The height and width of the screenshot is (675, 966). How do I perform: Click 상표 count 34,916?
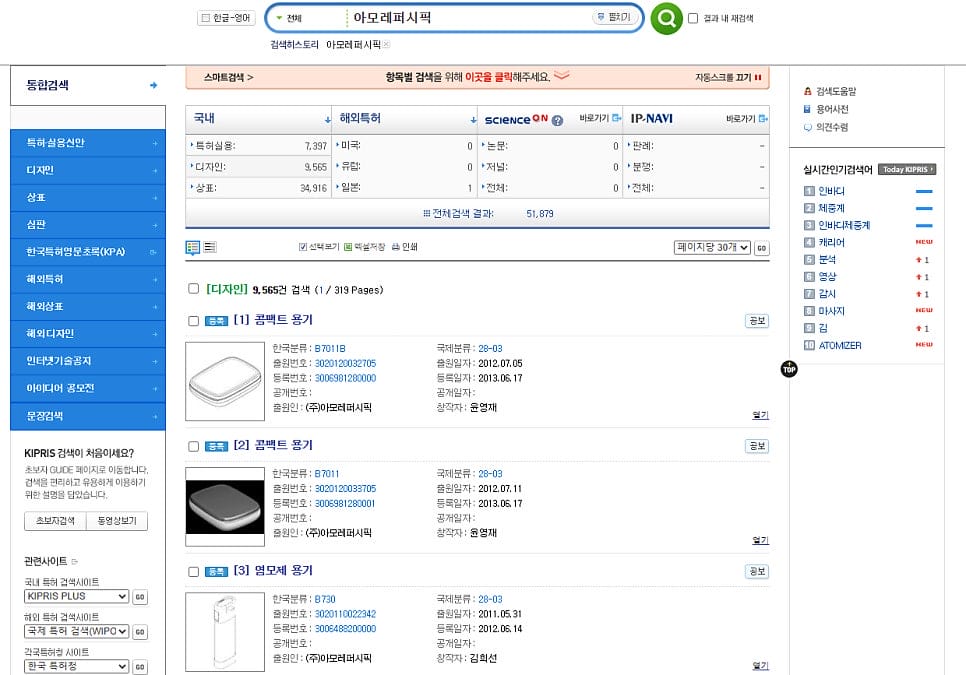point(313,188)
